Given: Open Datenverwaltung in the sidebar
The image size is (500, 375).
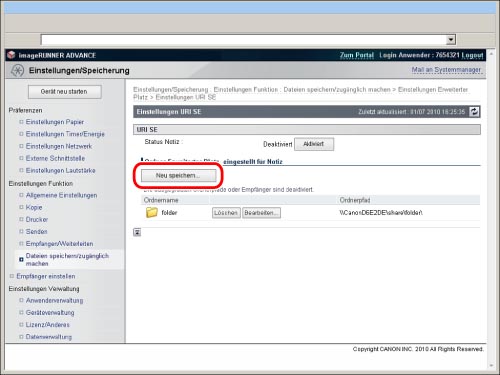Looking at the screenshot, I should pyautogui.click(x=49, y=337).
